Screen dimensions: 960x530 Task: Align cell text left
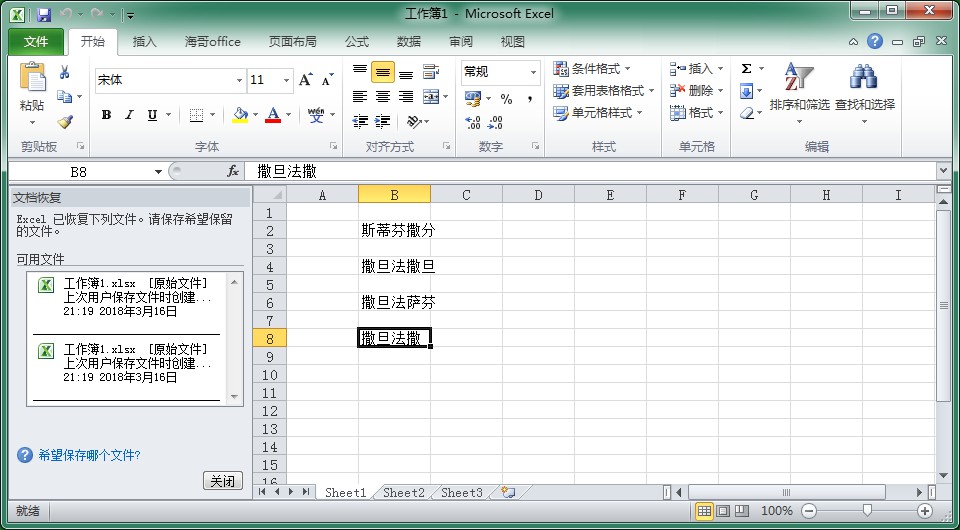(x=360, y=97)
